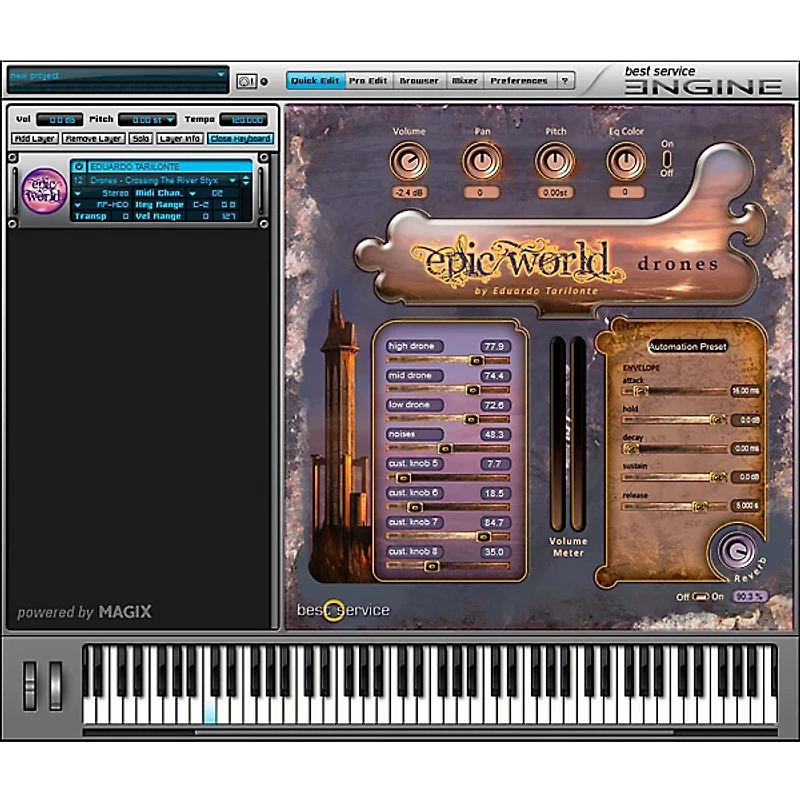The width and height of the screenshot is (800, 800).
Task: Click the panic icon next to project field
Action: [x=245, y=81]
